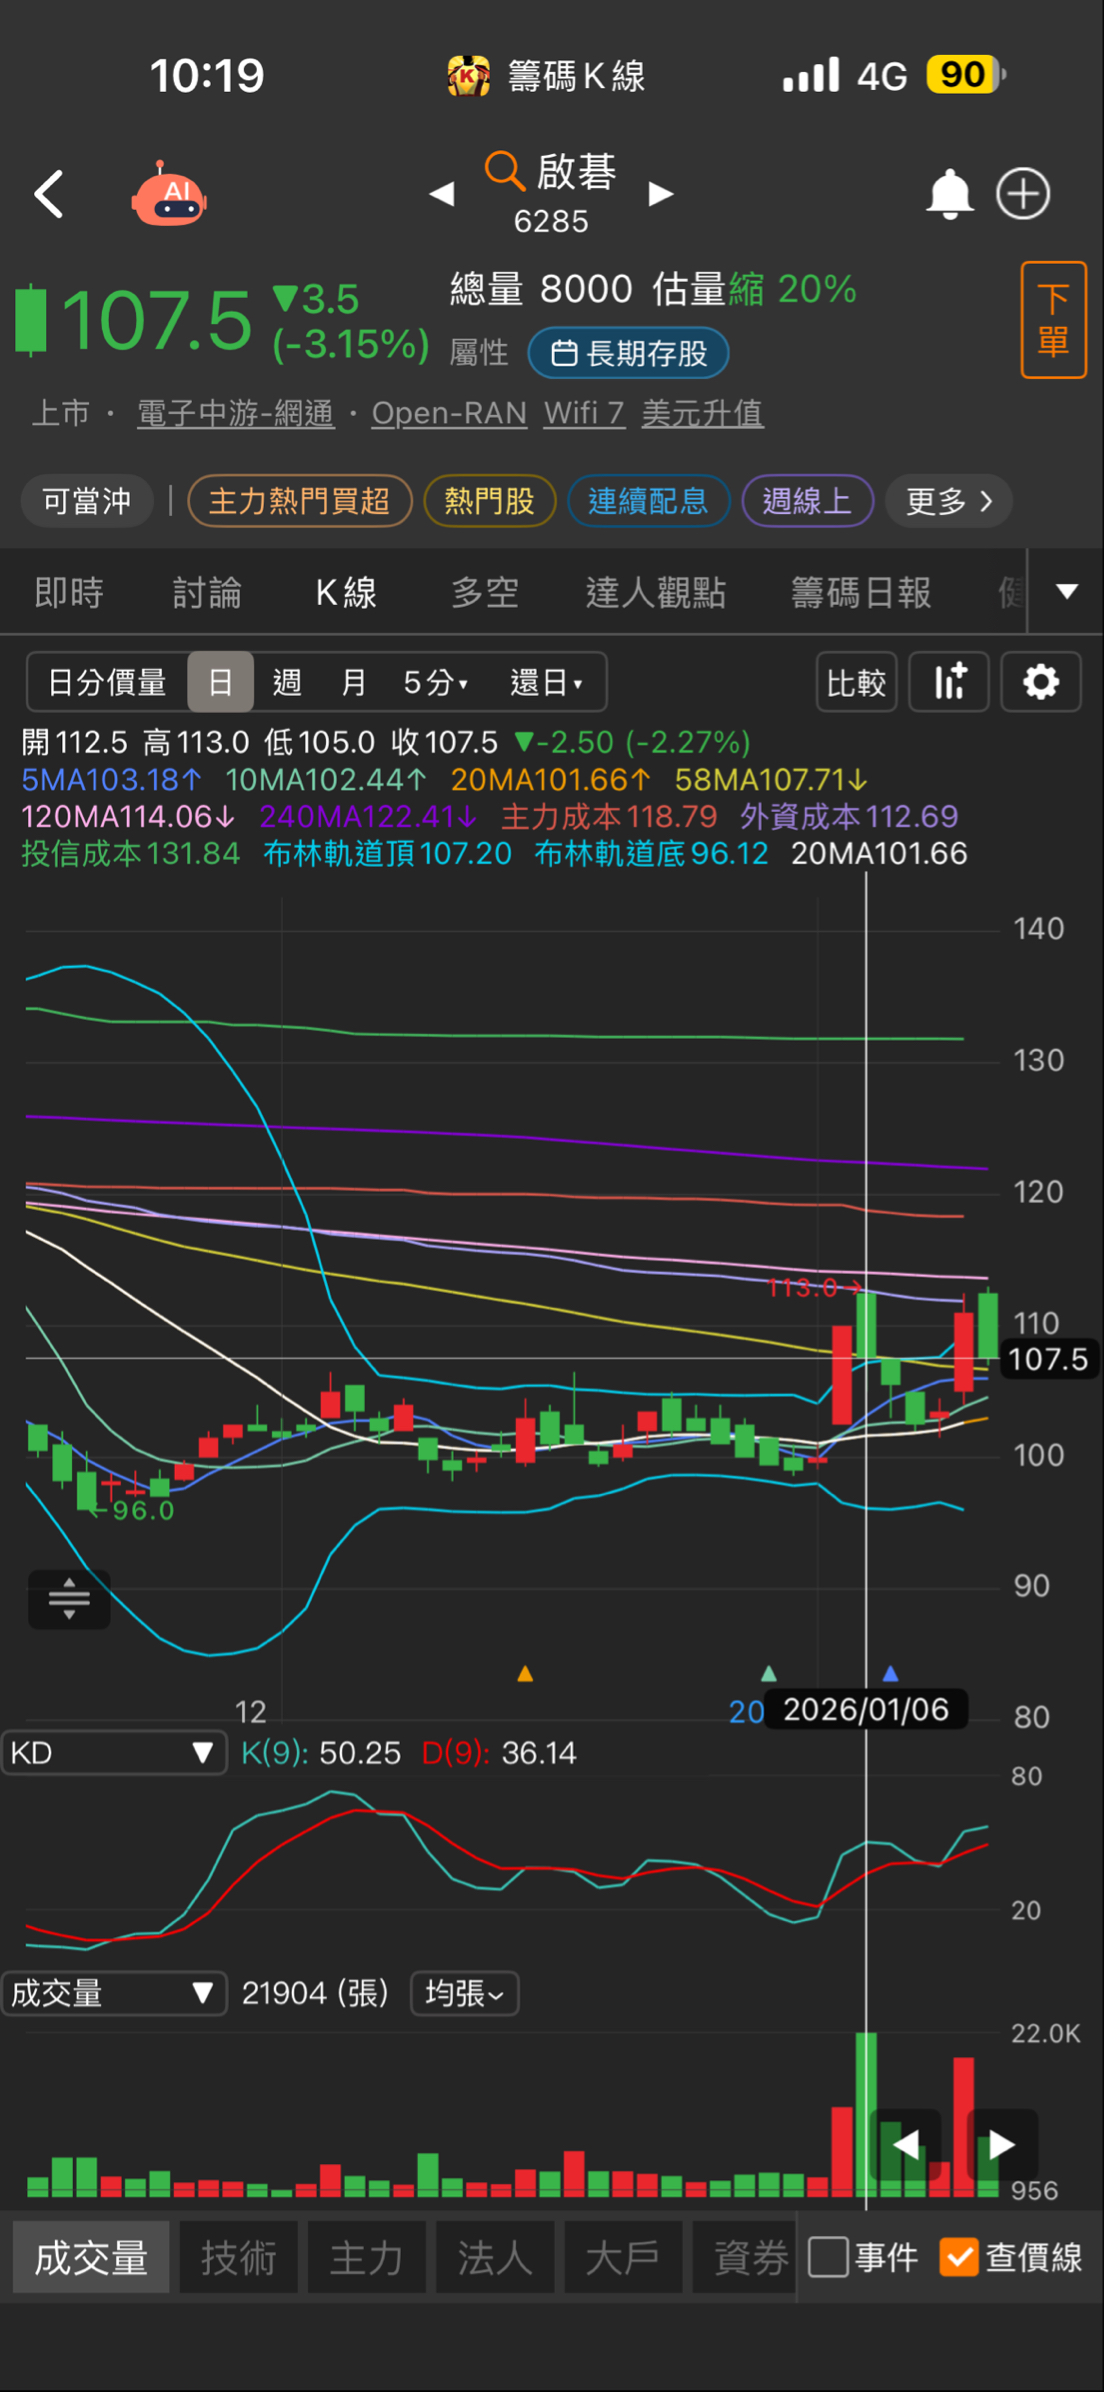Select bottom 成交量 tab
The height and width of the screenshot is (2392, 1104).
coord(91,2258)
